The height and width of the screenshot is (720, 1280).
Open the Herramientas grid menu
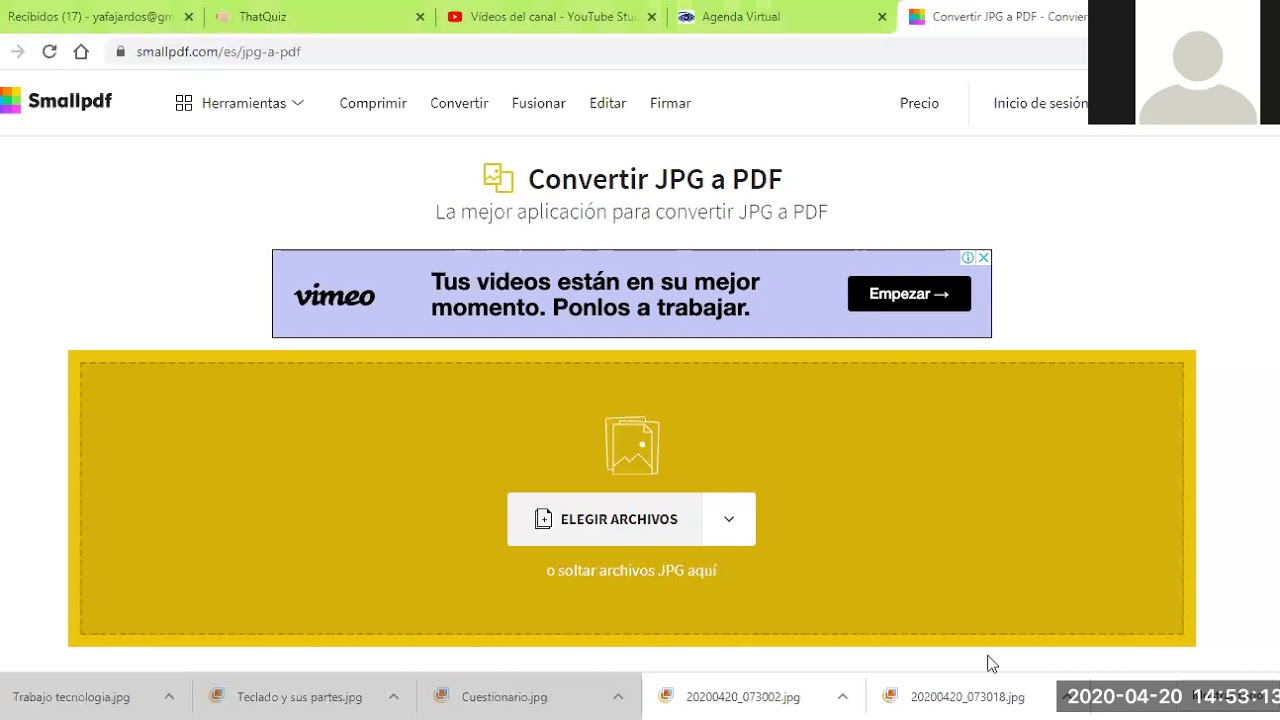[240, 103]
